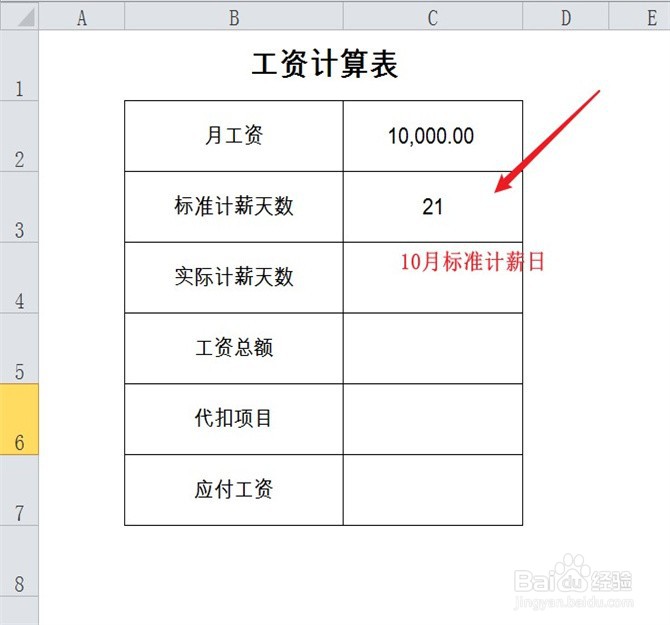Select row 7 header
Image resolution: width=670 pixels, height=625 pixels.
tap(19, 490)
